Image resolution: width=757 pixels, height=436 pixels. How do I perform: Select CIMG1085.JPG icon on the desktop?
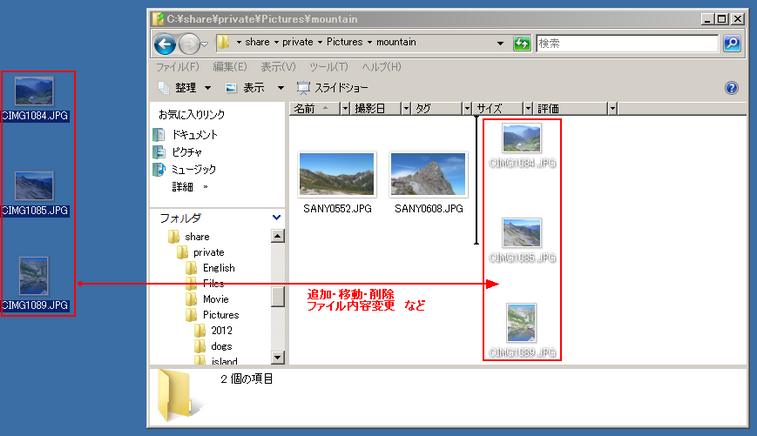[x=35, y=188]
